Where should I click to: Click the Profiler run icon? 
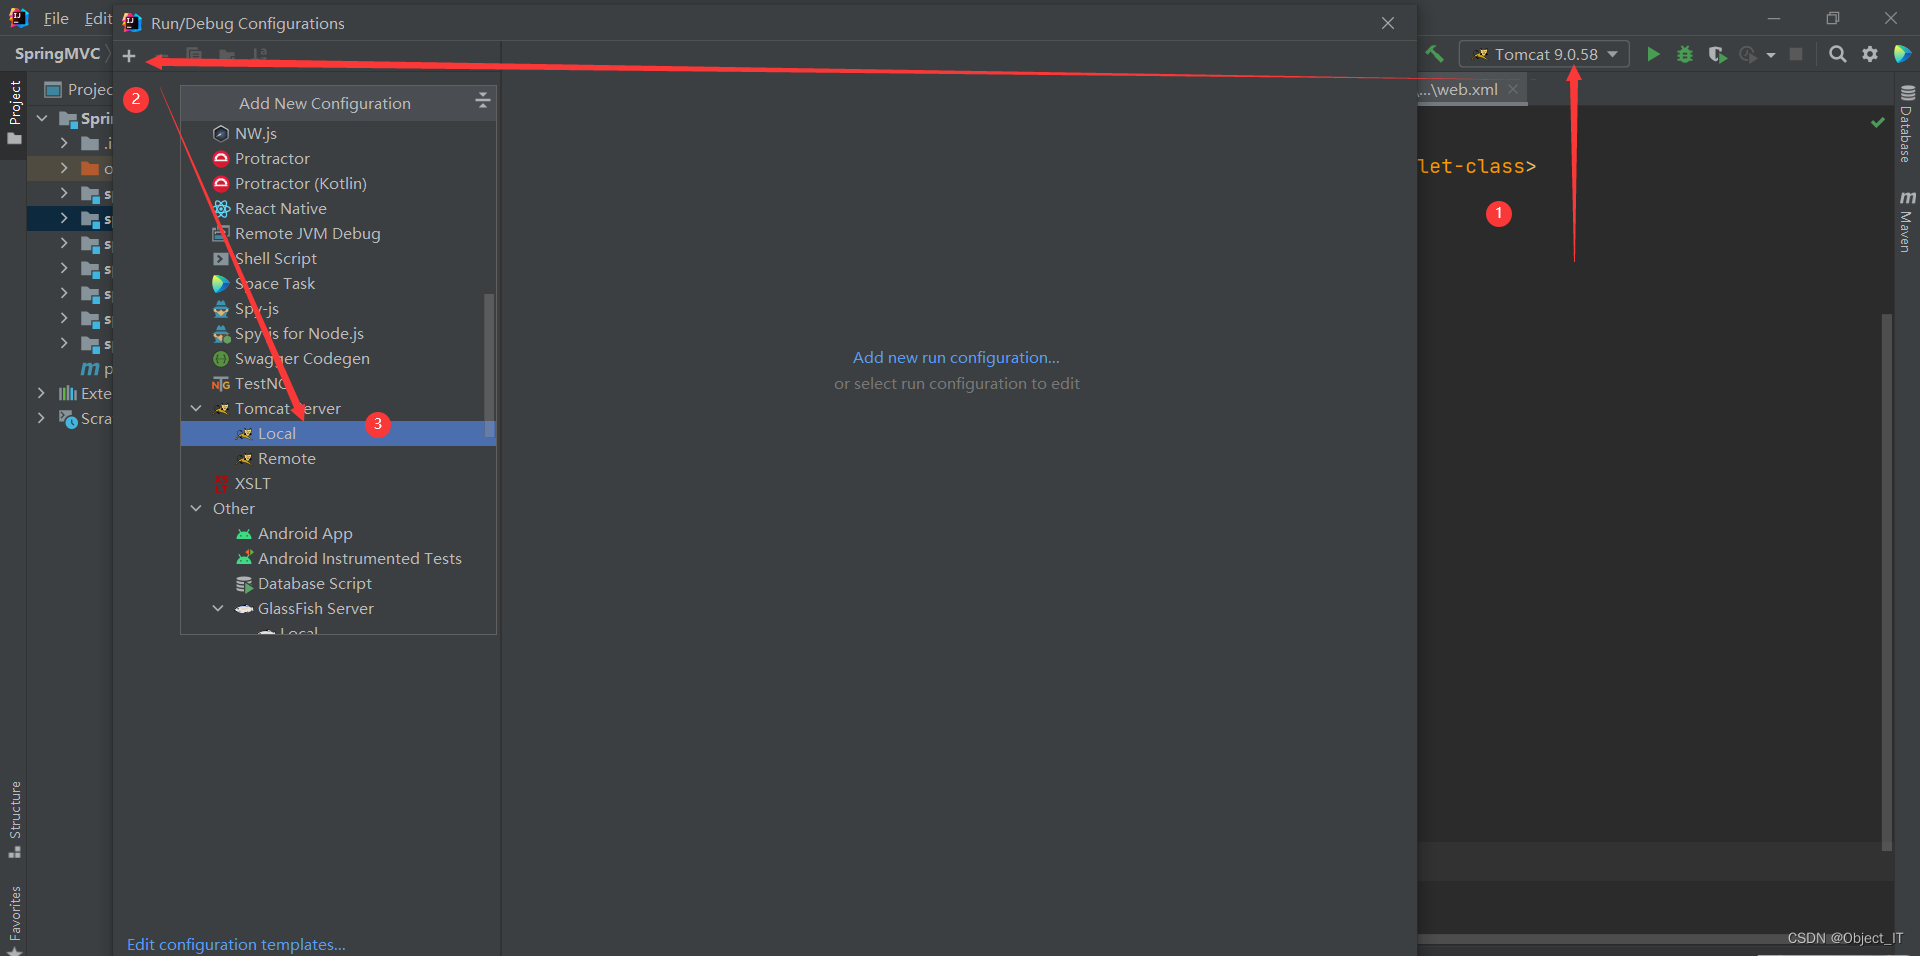pos(1748,54)
